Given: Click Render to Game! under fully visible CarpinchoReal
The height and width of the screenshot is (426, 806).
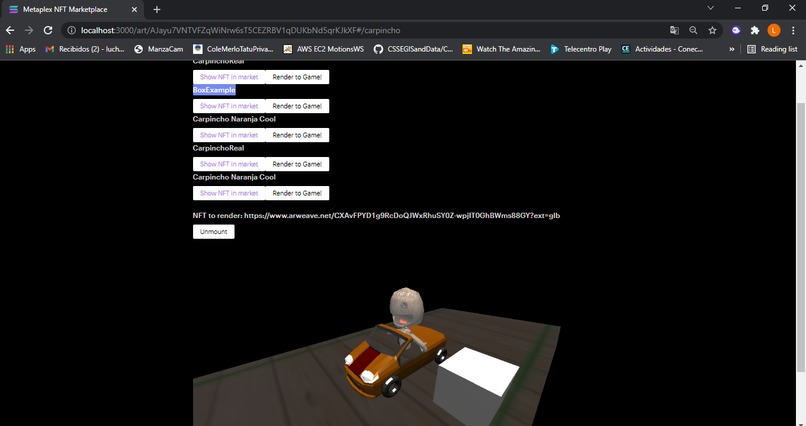Looking at the screenshot, I should (x=297, y=164).
